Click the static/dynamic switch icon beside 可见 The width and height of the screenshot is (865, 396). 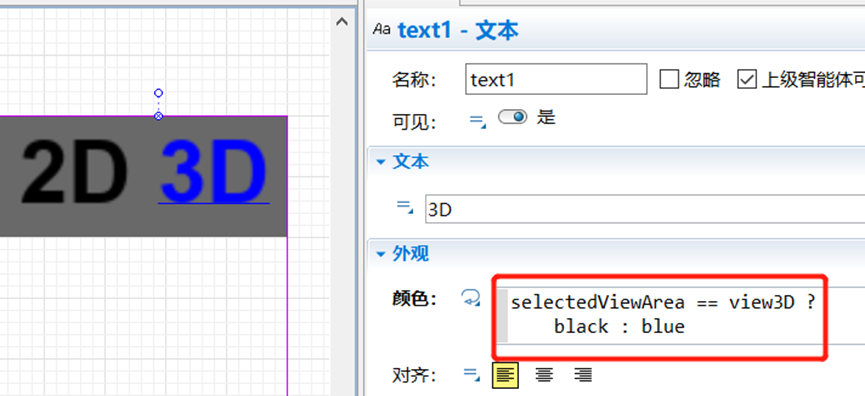pos(478,120)
